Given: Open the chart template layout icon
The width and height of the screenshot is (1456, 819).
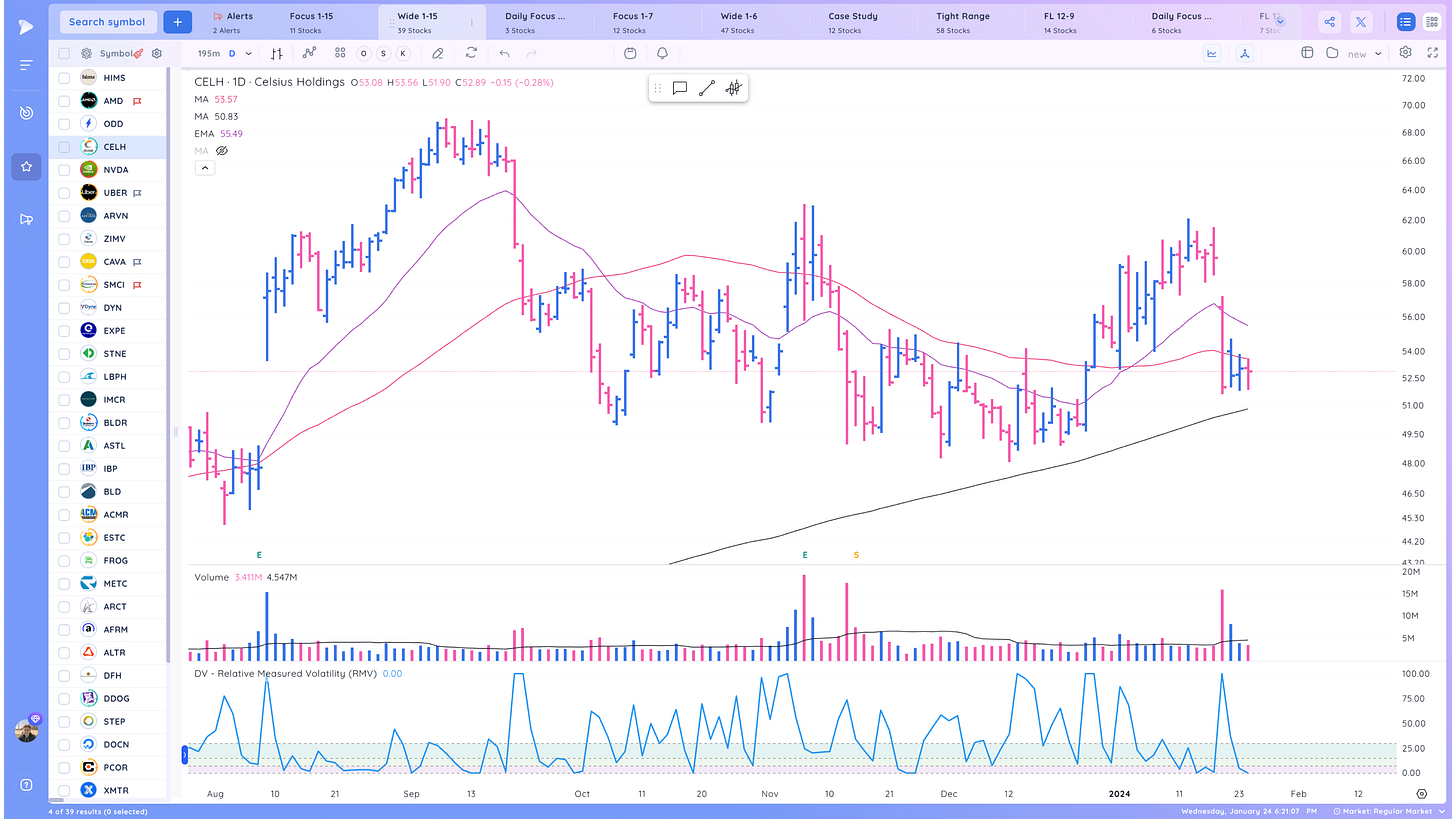Looking at the screenshot, I should (1307, 53).
